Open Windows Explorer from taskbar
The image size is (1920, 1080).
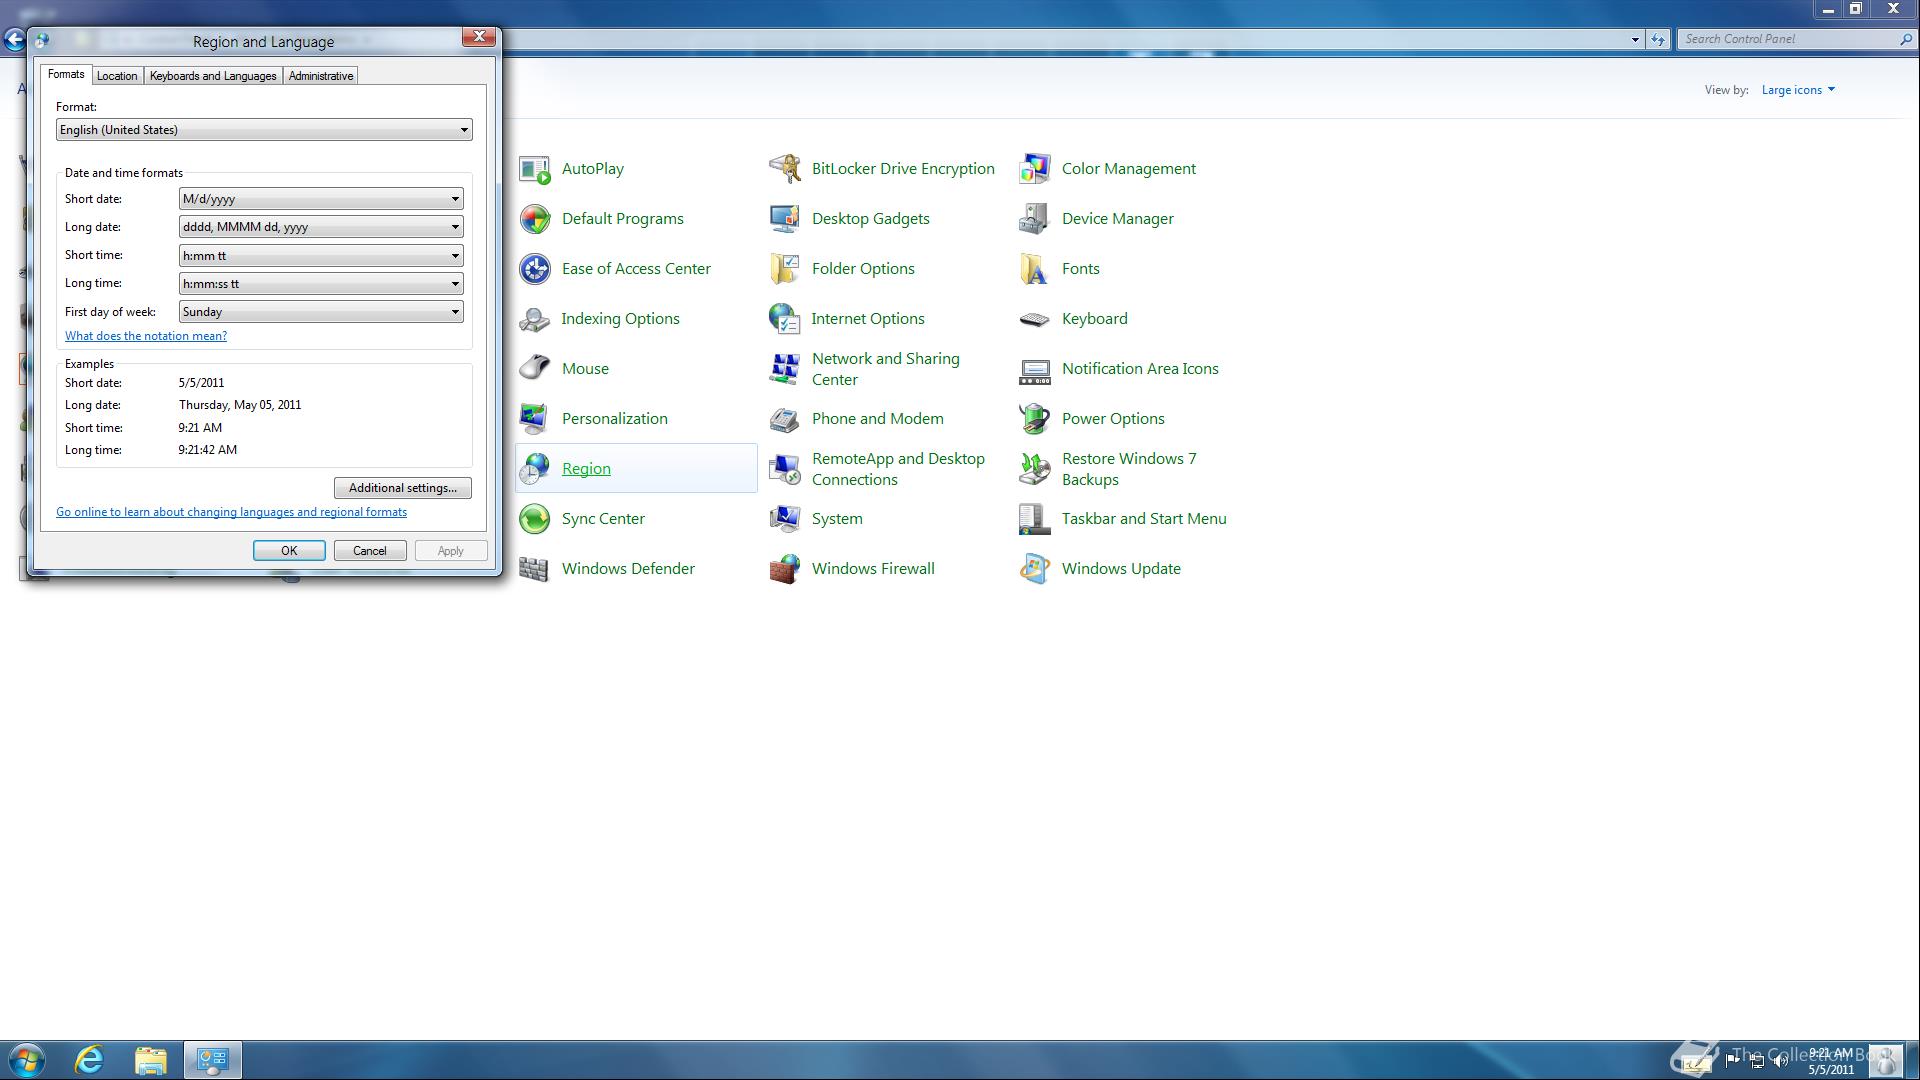tap(151, 1060)
